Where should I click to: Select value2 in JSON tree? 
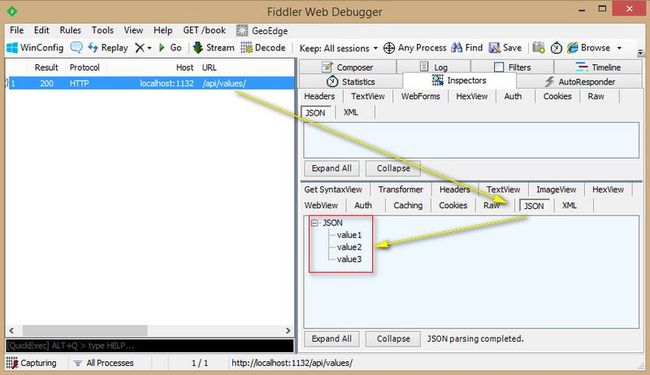click(349, 247)
